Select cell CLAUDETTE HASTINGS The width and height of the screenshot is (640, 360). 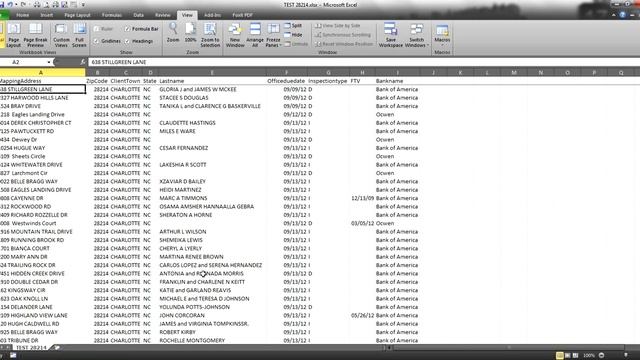point(211,123)
